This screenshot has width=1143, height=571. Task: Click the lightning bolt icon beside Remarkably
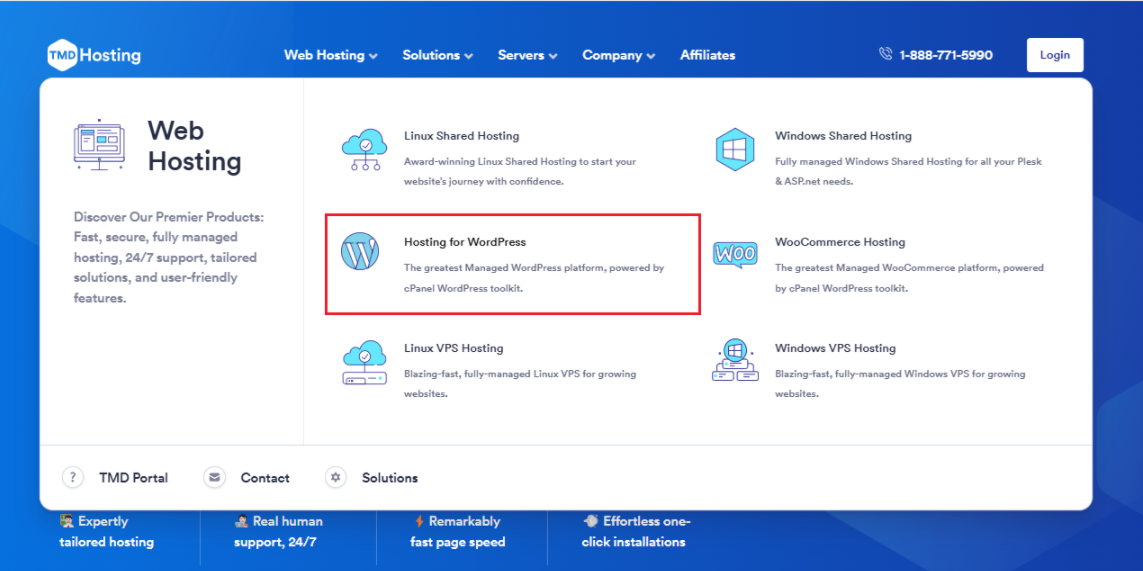pyautogui.click(x=419, y=521)
